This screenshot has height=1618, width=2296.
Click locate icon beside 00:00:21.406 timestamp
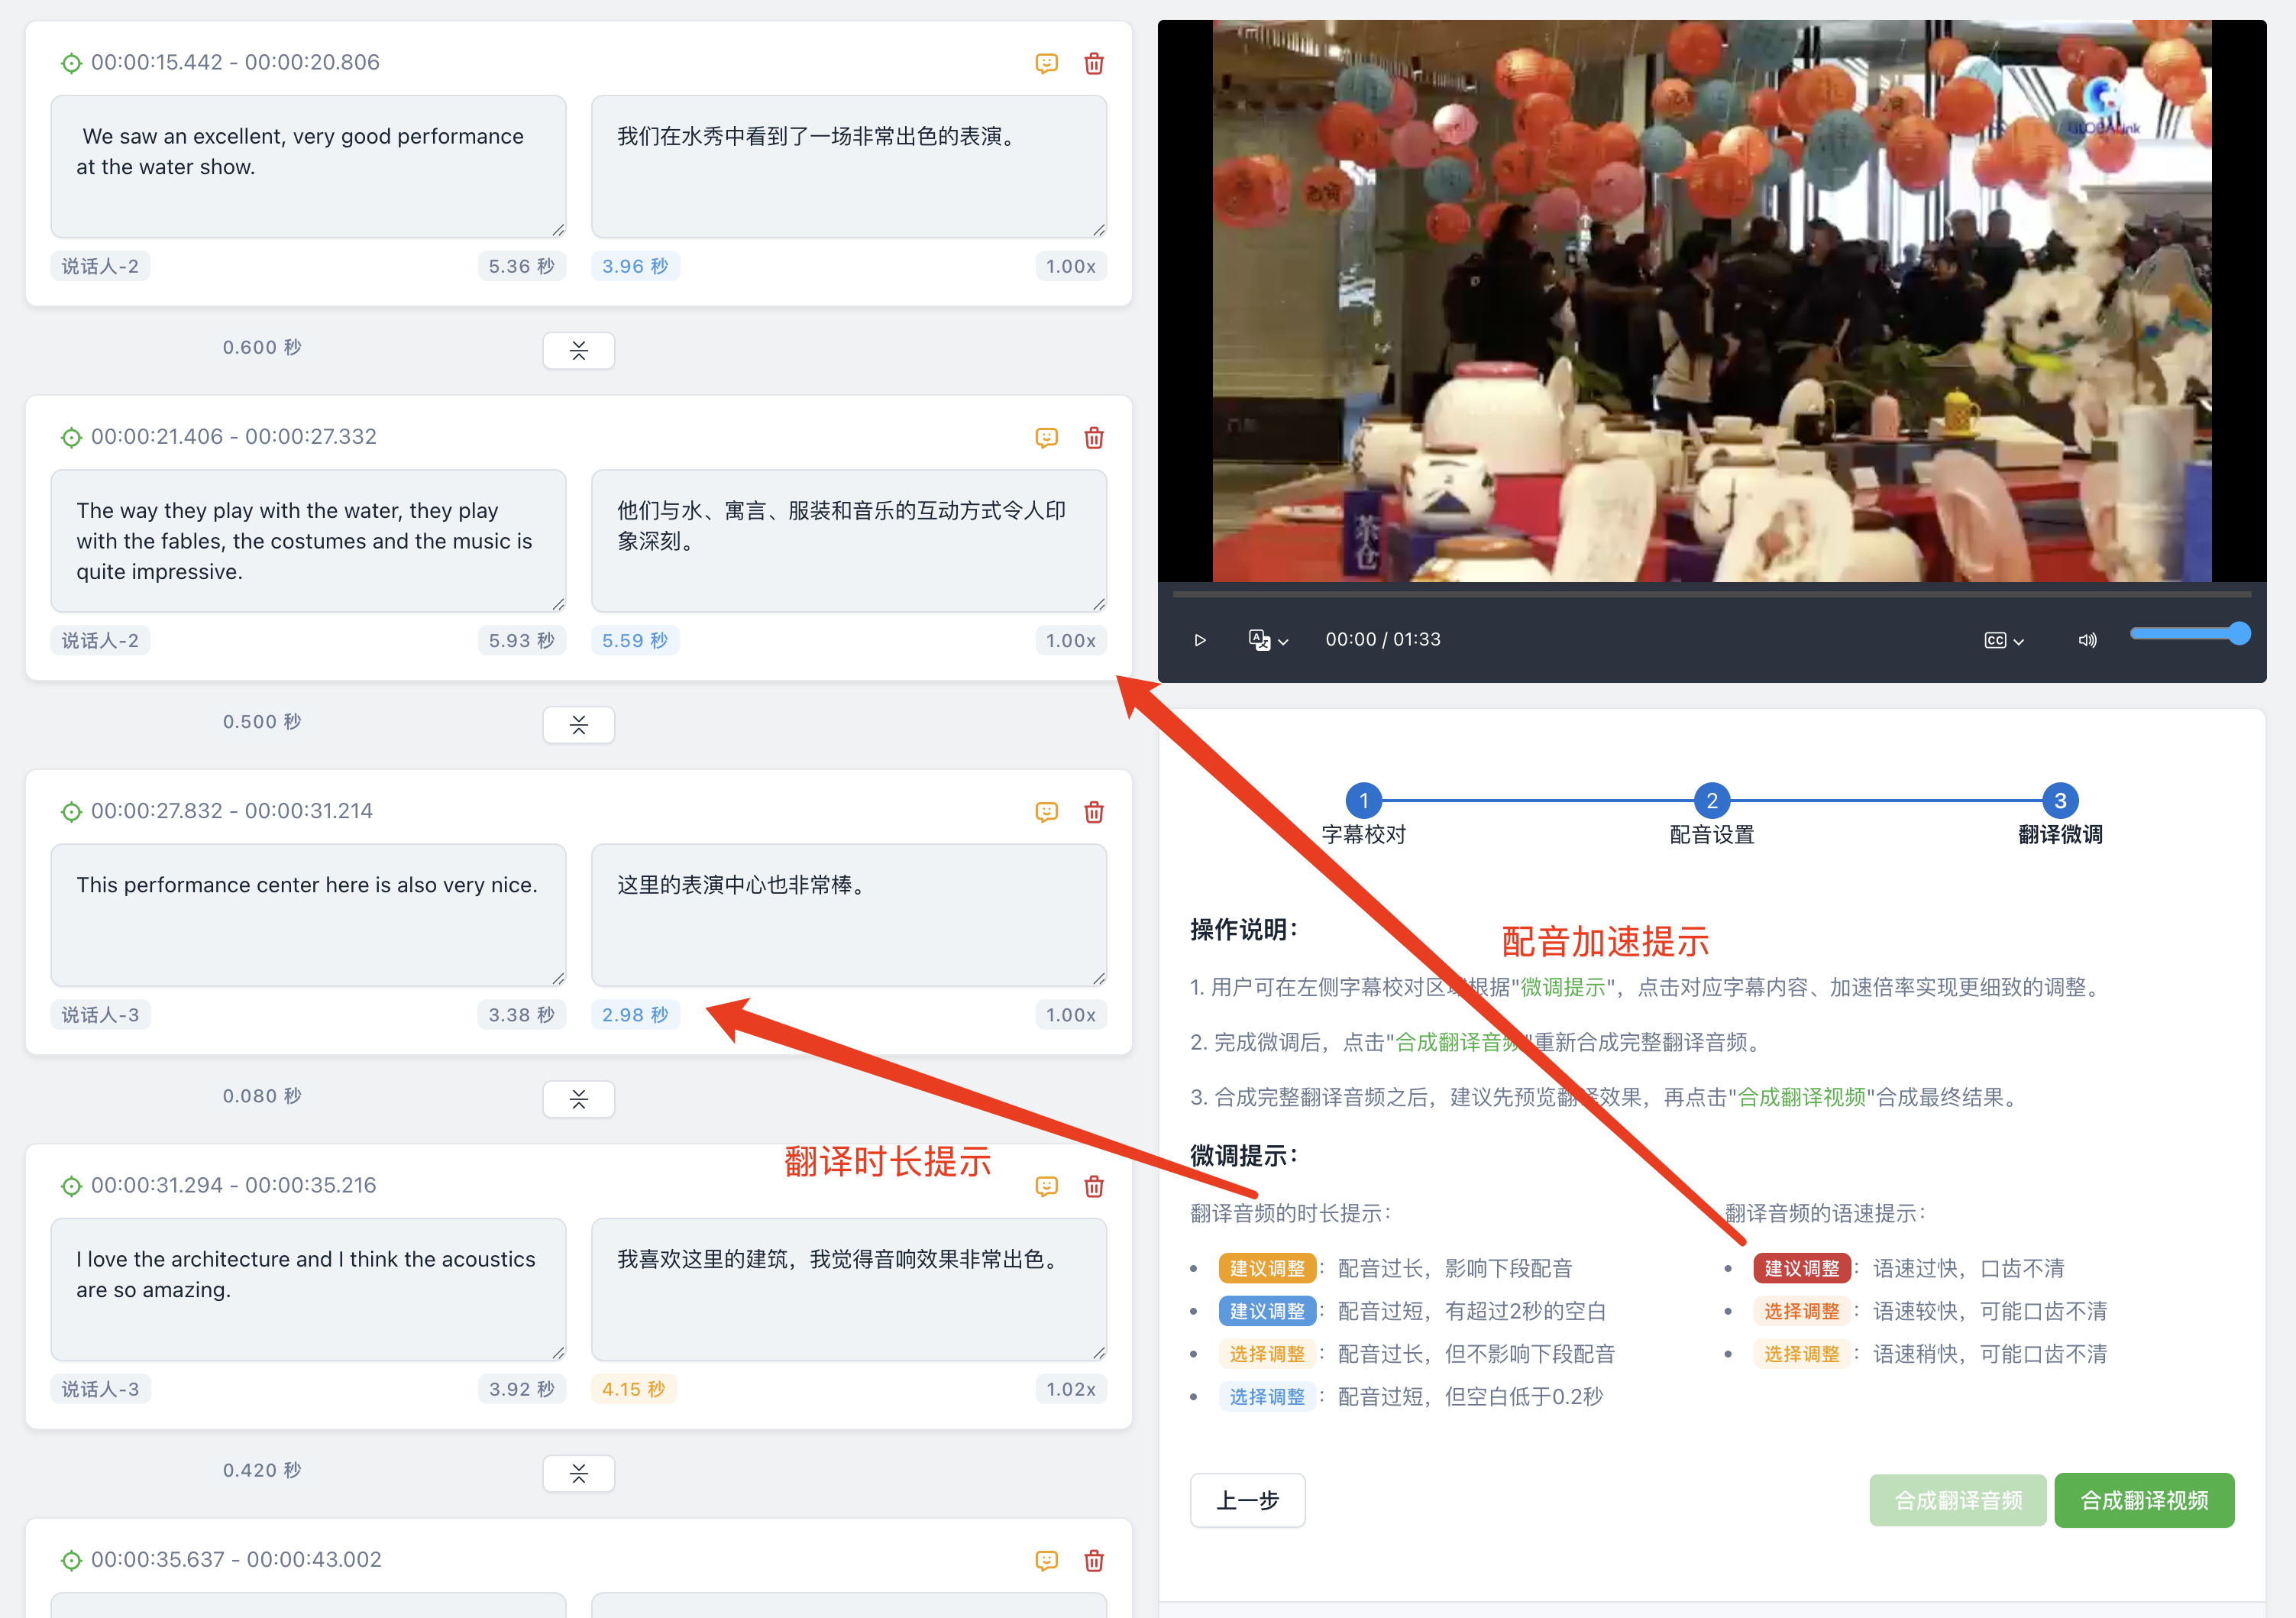coord(71,437)
